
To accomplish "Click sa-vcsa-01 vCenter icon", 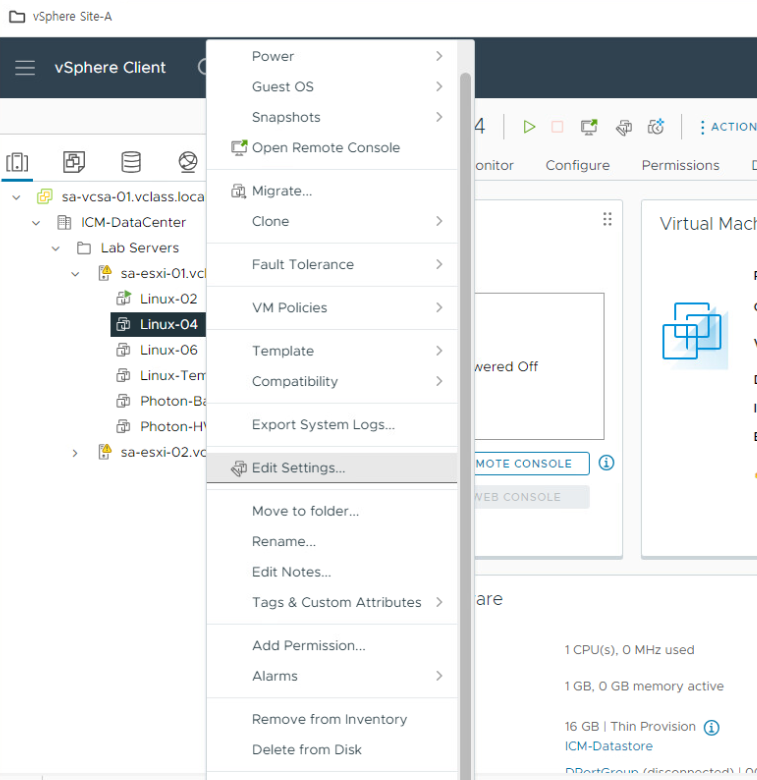I will [x=45, y=196].
